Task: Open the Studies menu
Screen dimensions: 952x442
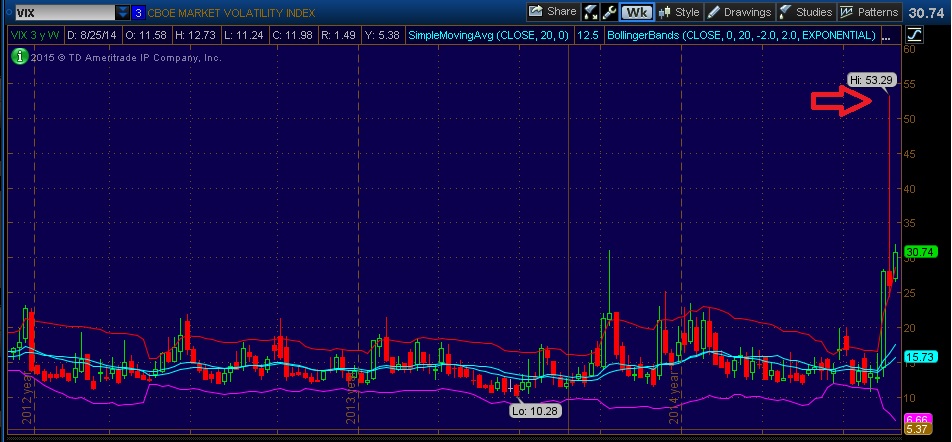Action: (806, 12)
